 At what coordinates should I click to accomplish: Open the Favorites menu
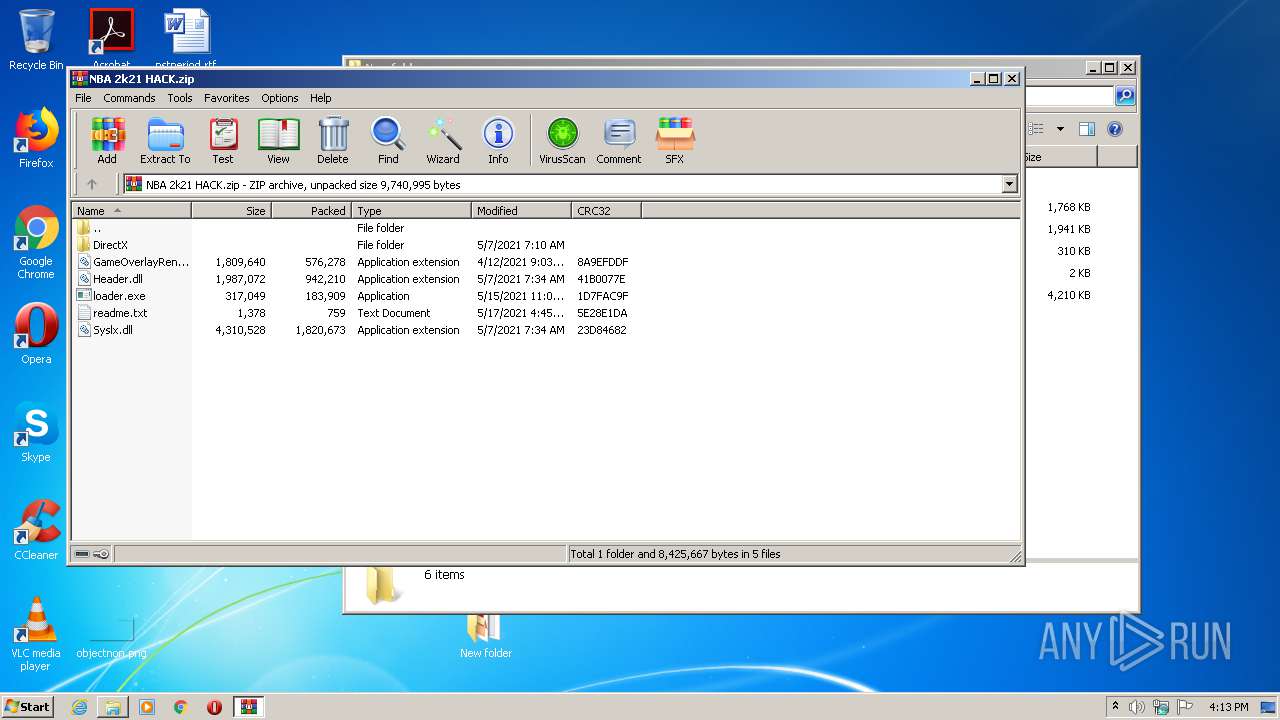(227, 98)
